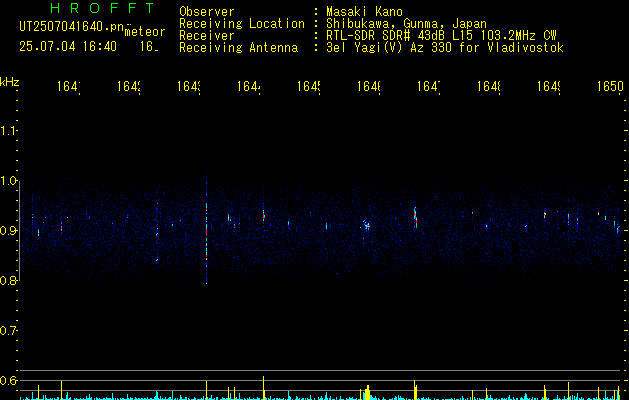Click the 0.6 frequency axis label
Screen dimensions: 629x400
click(8, 380)
